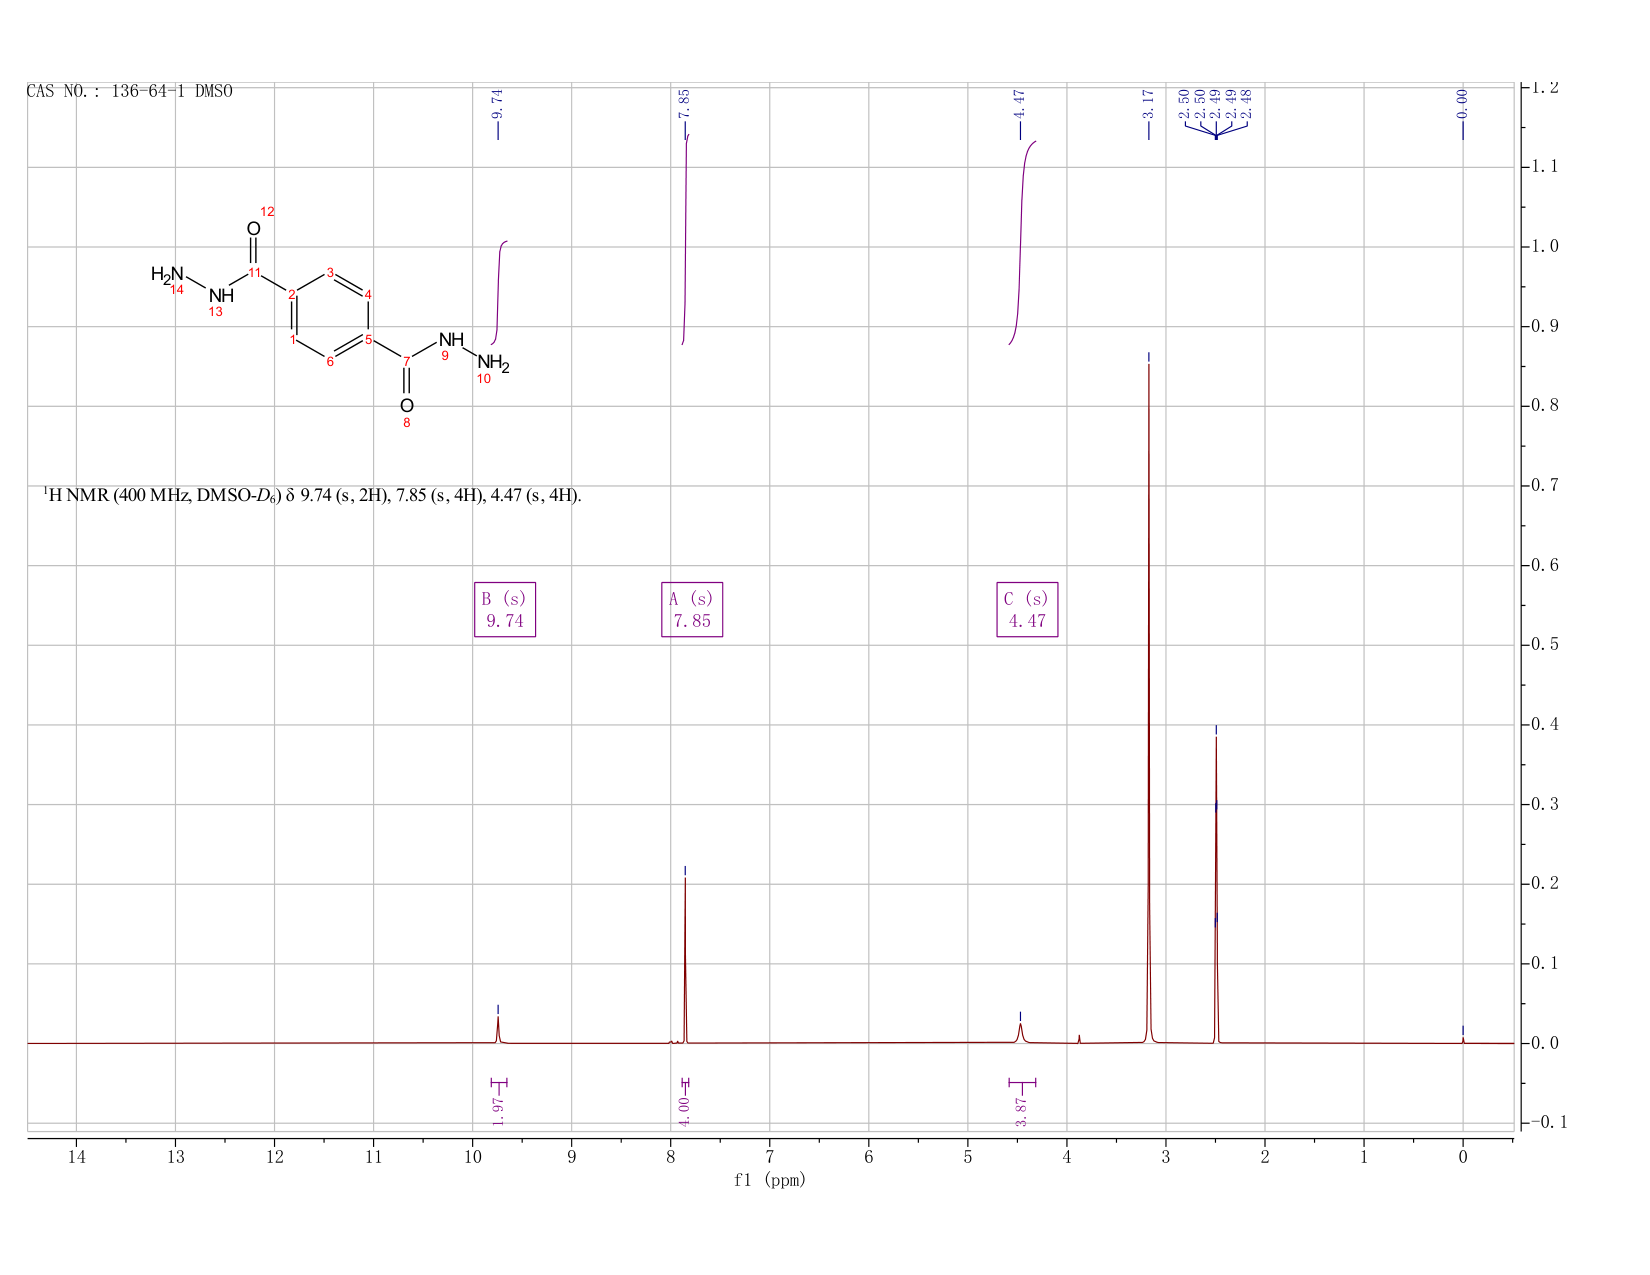Click the integral value 3.87
This screenshot has width=1650, height=1275.
click(x=1021, y=1110)
